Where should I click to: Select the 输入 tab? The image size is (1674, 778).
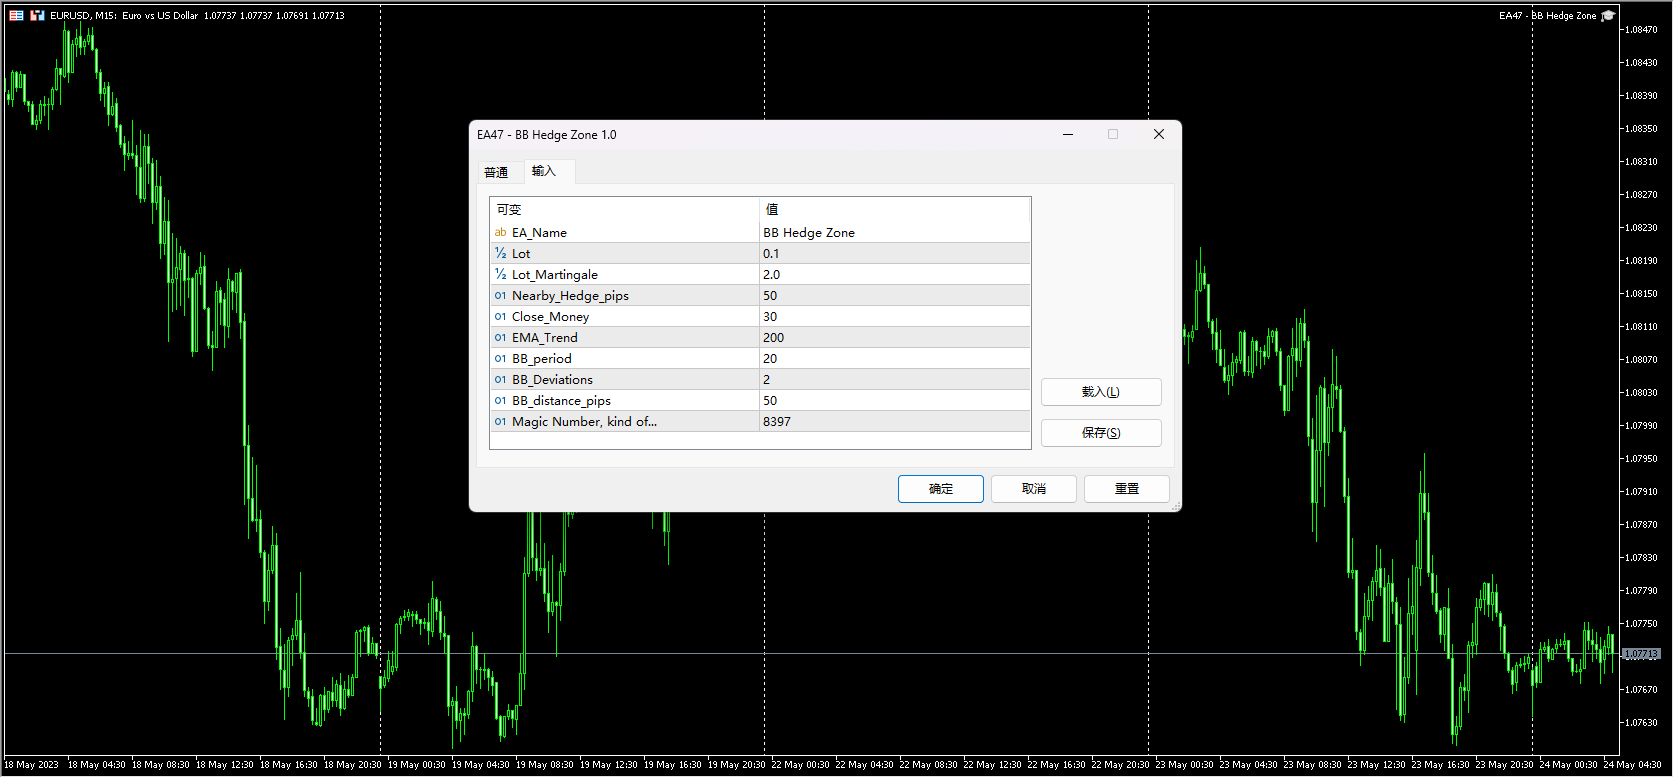(543, 171)
